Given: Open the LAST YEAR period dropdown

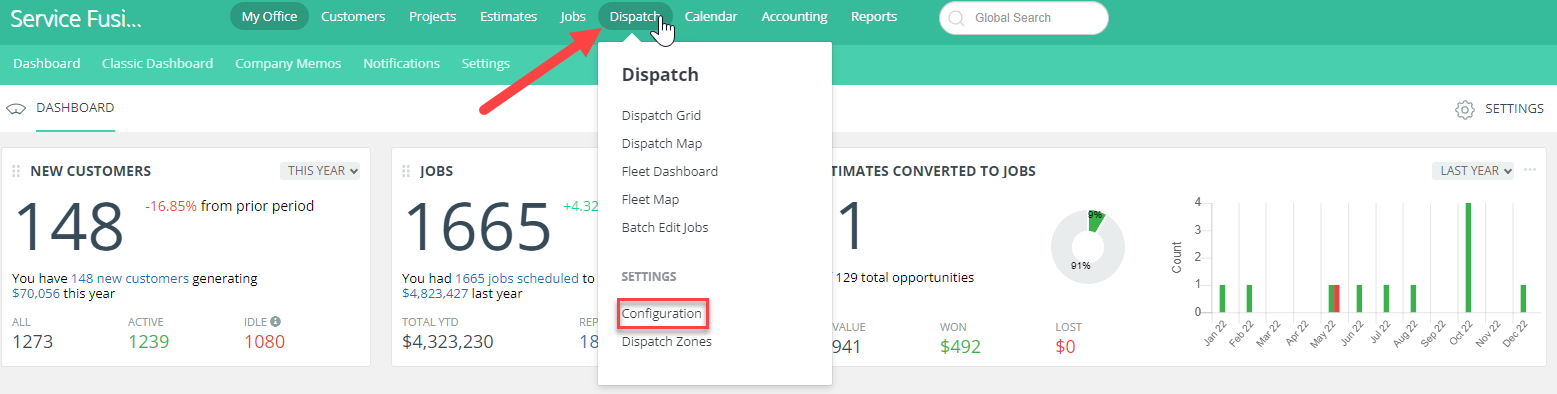Looking at the screenshot, I should pyautogui.click(x=1473, y=171).
